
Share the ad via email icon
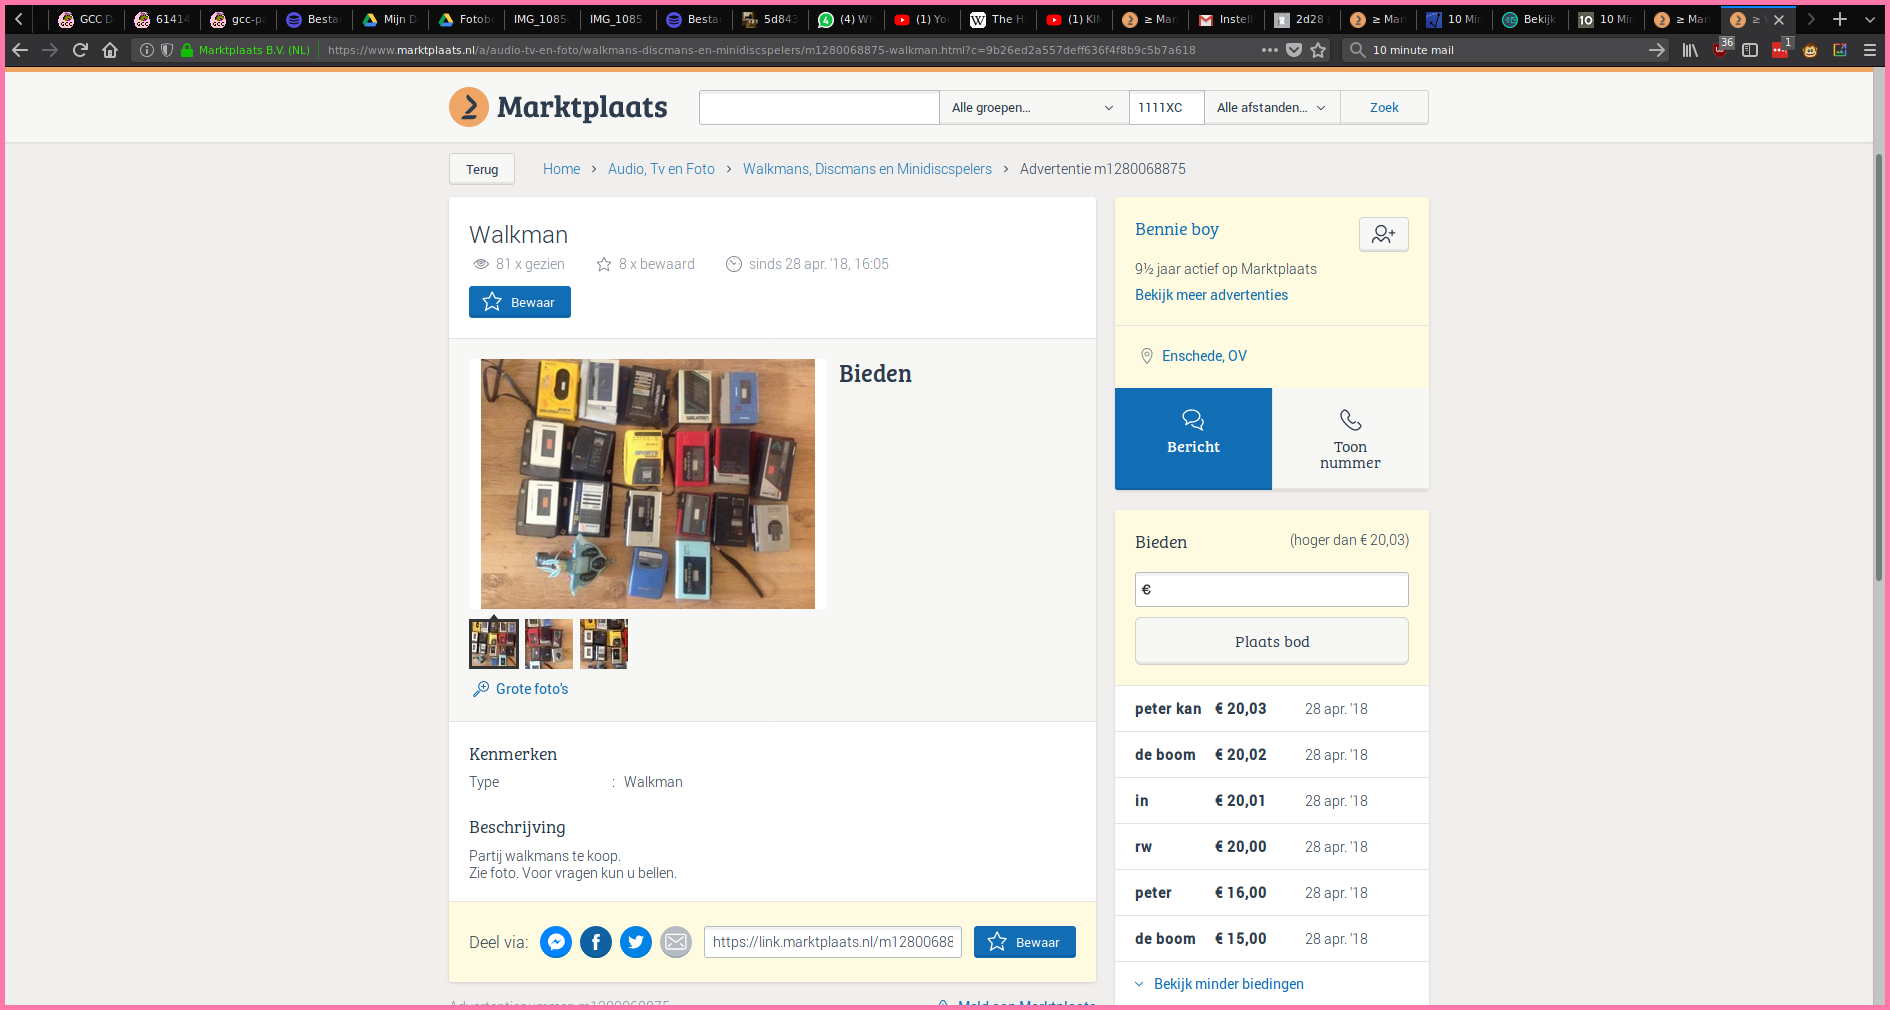pos(676,942)
